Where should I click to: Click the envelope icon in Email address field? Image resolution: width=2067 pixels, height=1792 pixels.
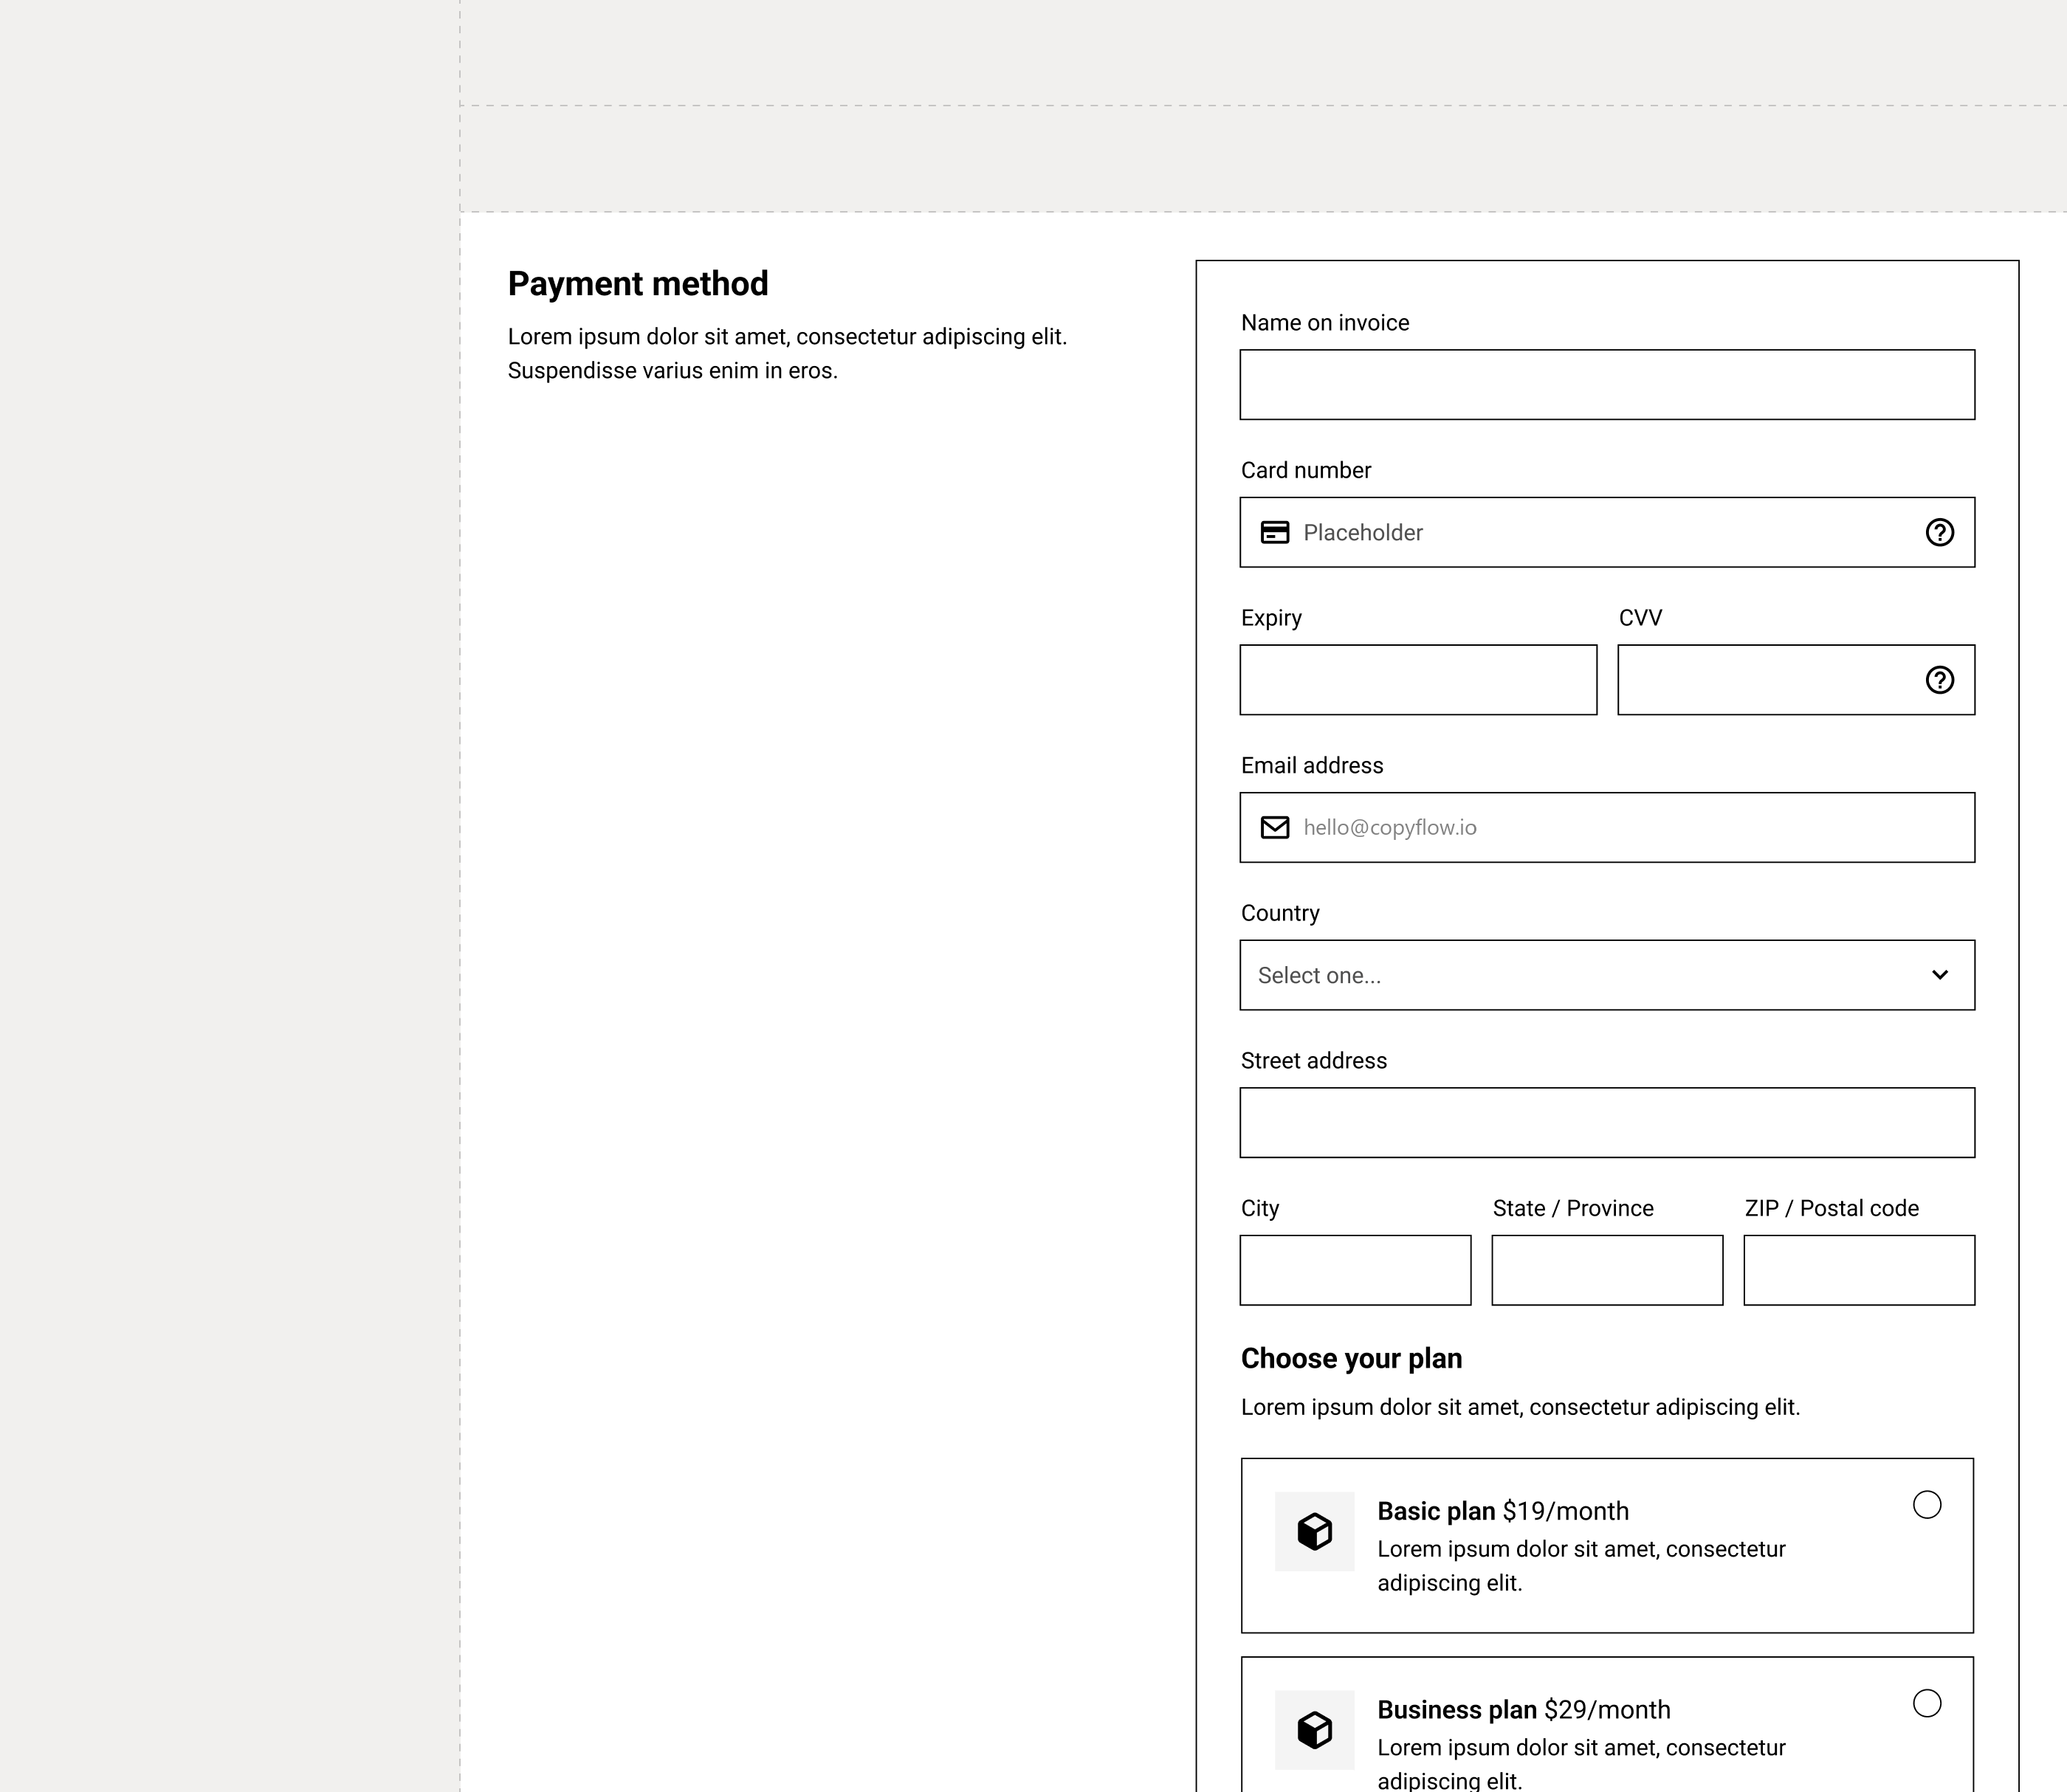[x=1274, y=827]
